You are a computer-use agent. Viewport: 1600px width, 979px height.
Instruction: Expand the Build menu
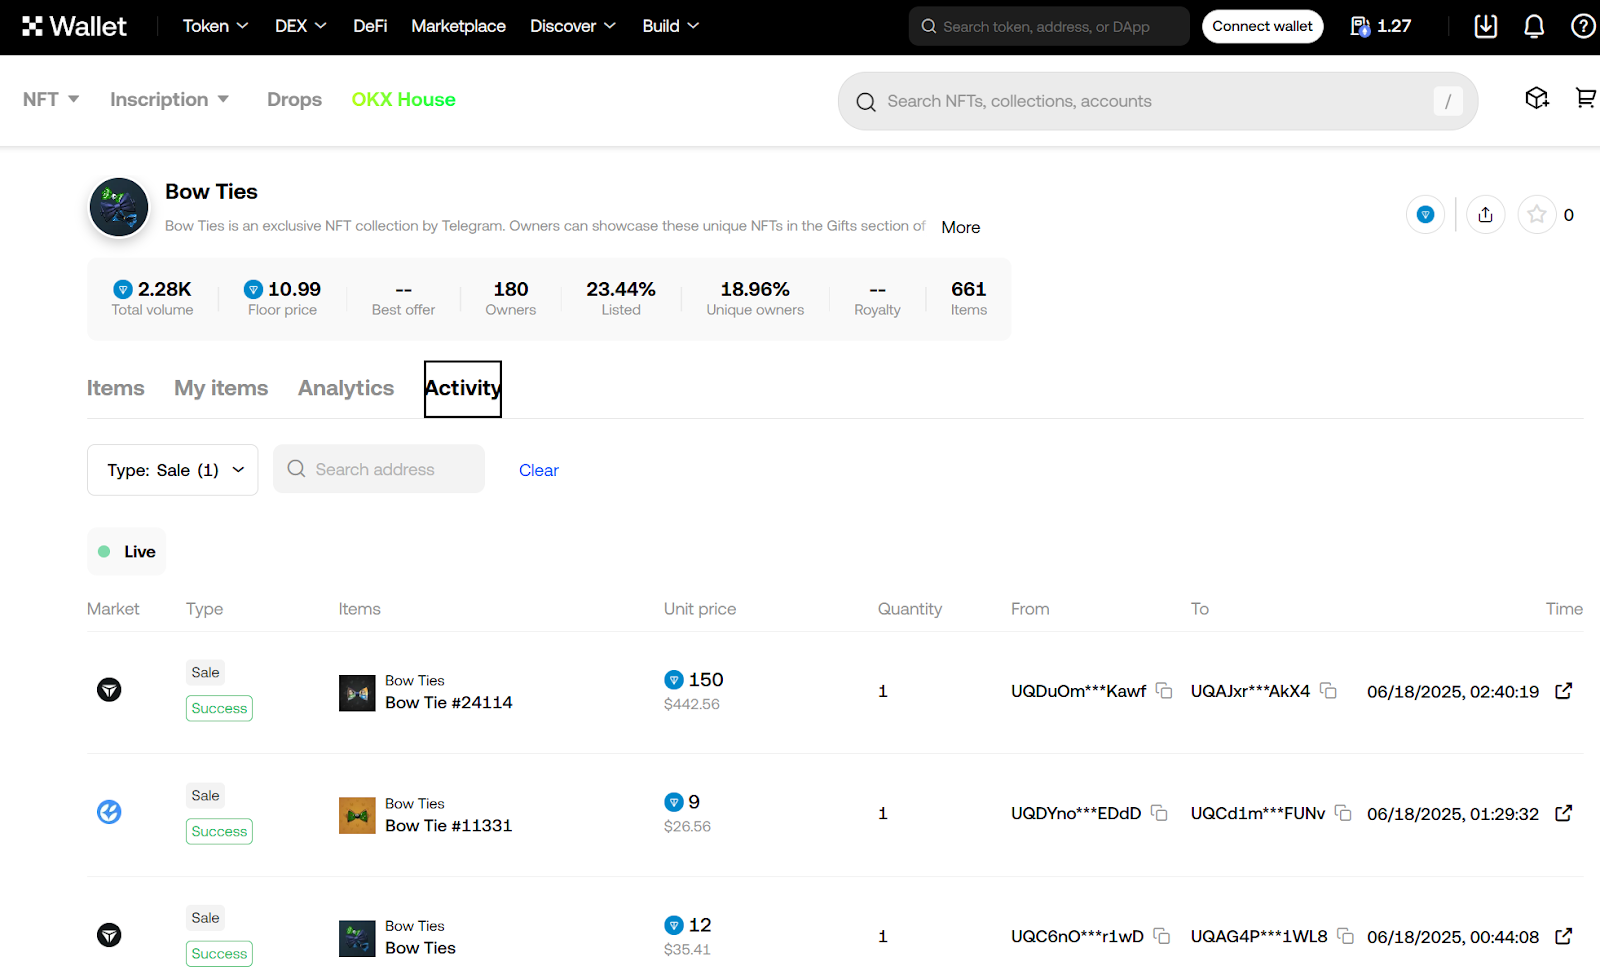[671, 26]
